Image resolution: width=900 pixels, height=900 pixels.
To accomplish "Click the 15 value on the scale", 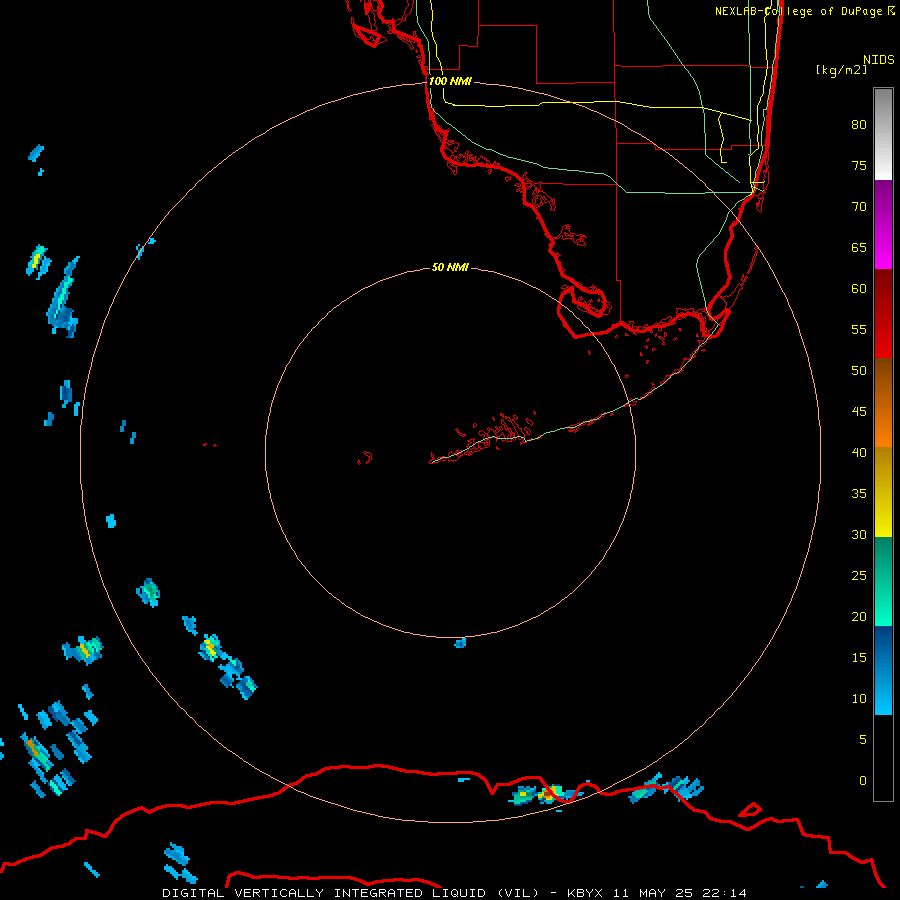I will click(859, 658).
